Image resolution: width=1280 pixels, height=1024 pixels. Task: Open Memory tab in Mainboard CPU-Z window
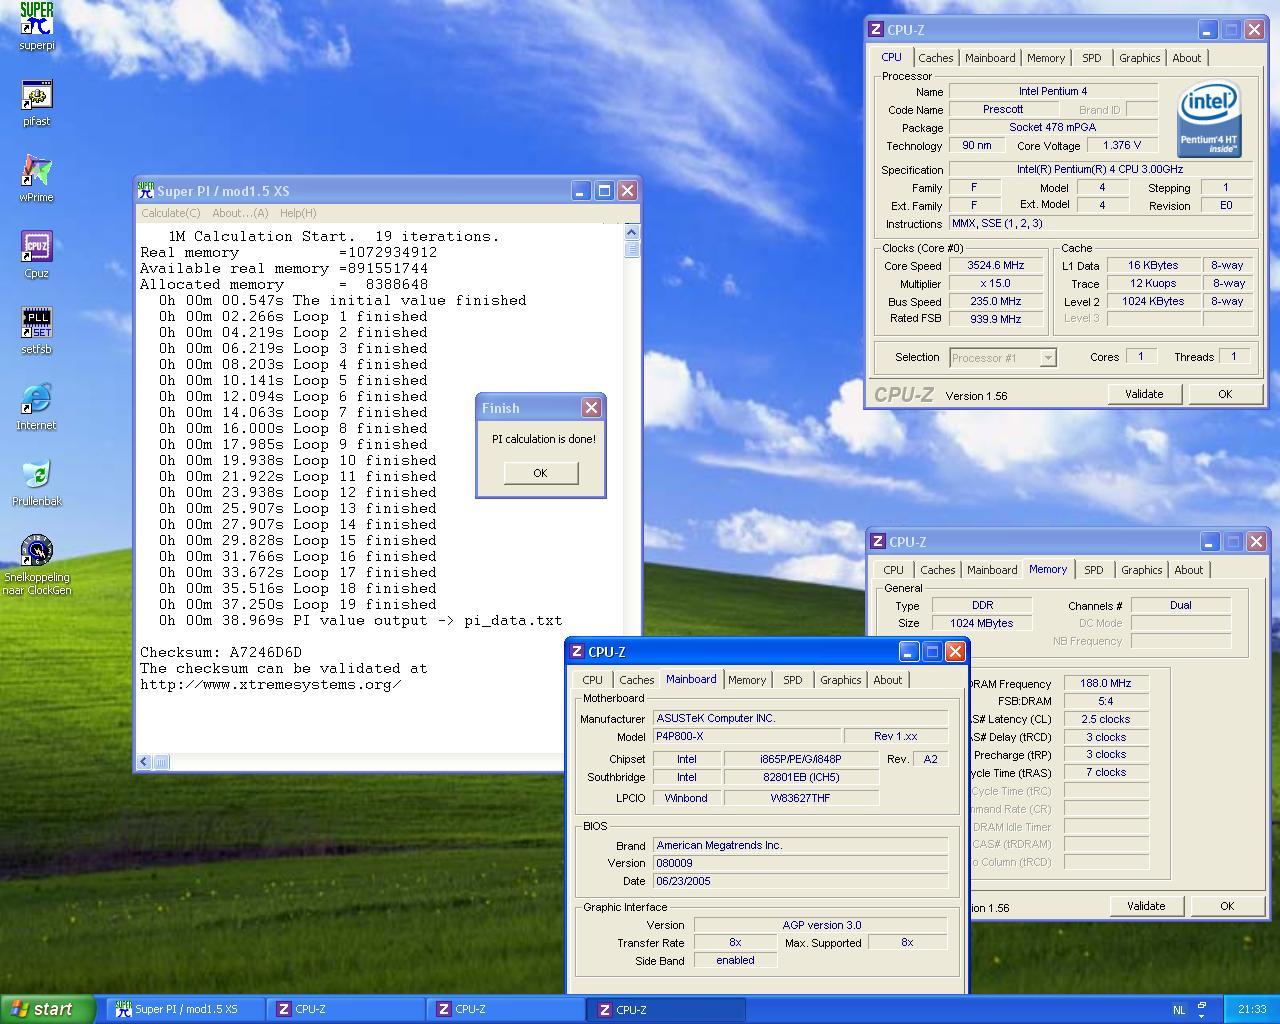(747, 680)
